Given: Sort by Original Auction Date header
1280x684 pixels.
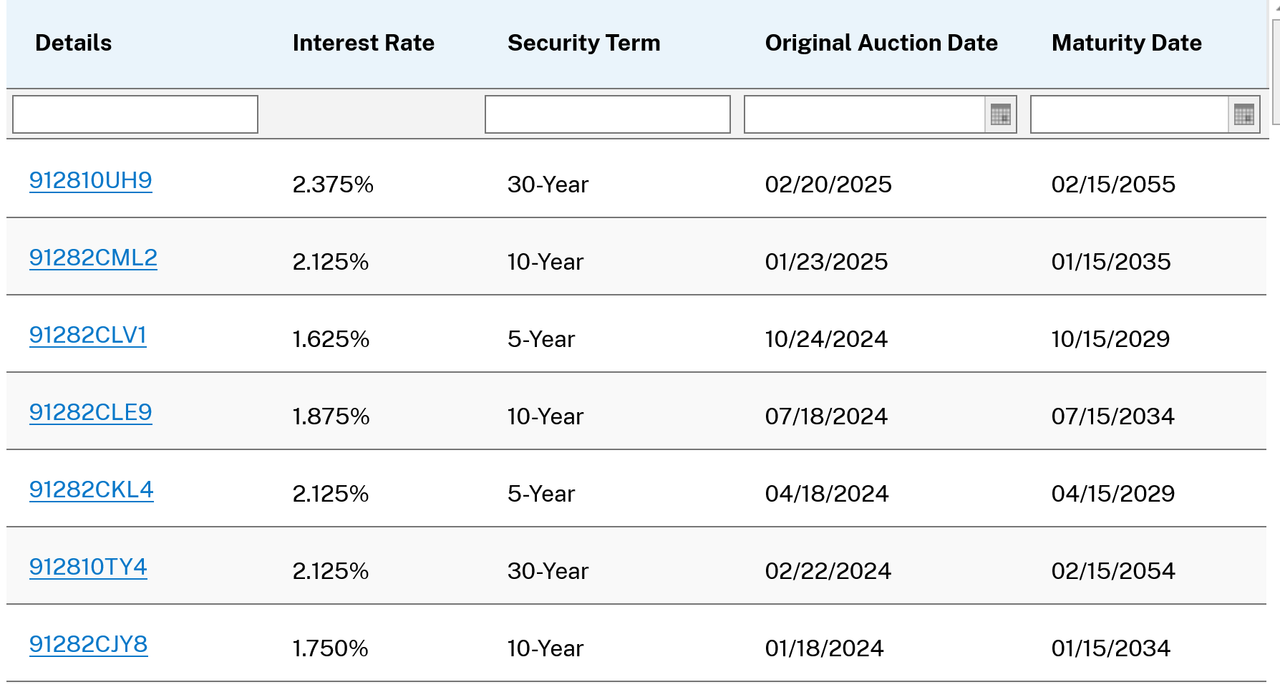Looking at the screenshot, I should (x=881, y=43).
